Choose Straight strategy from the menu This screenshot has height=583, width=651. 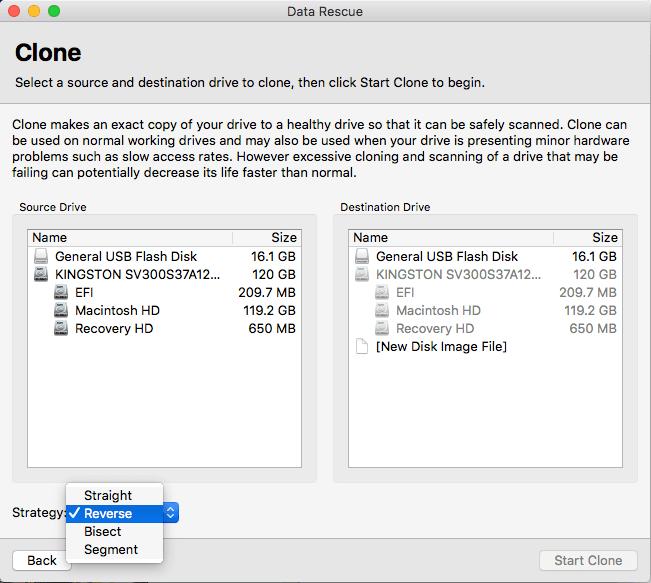(115, 495)
